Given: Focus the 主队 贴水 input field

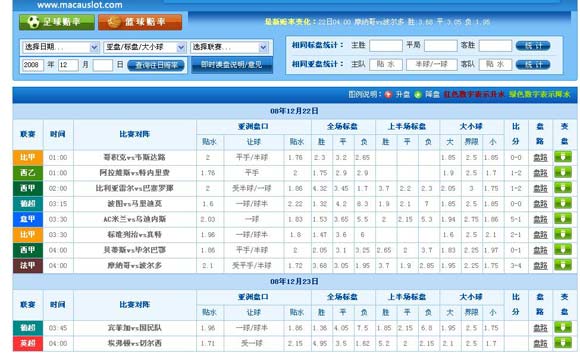Looking at the screenshot, I should 385,64.
